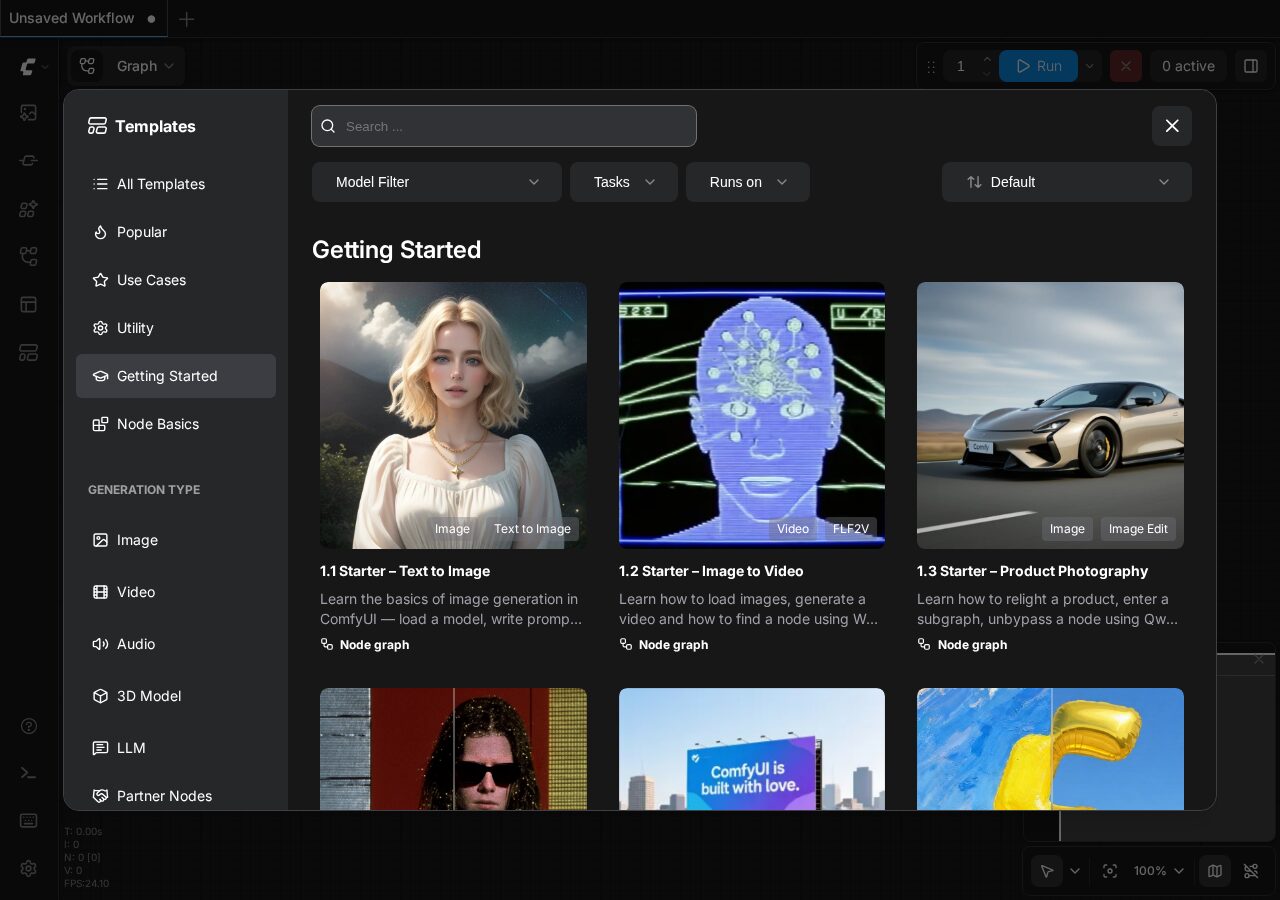Add a new workflow tab with plus icon

[x=186, y=19]
